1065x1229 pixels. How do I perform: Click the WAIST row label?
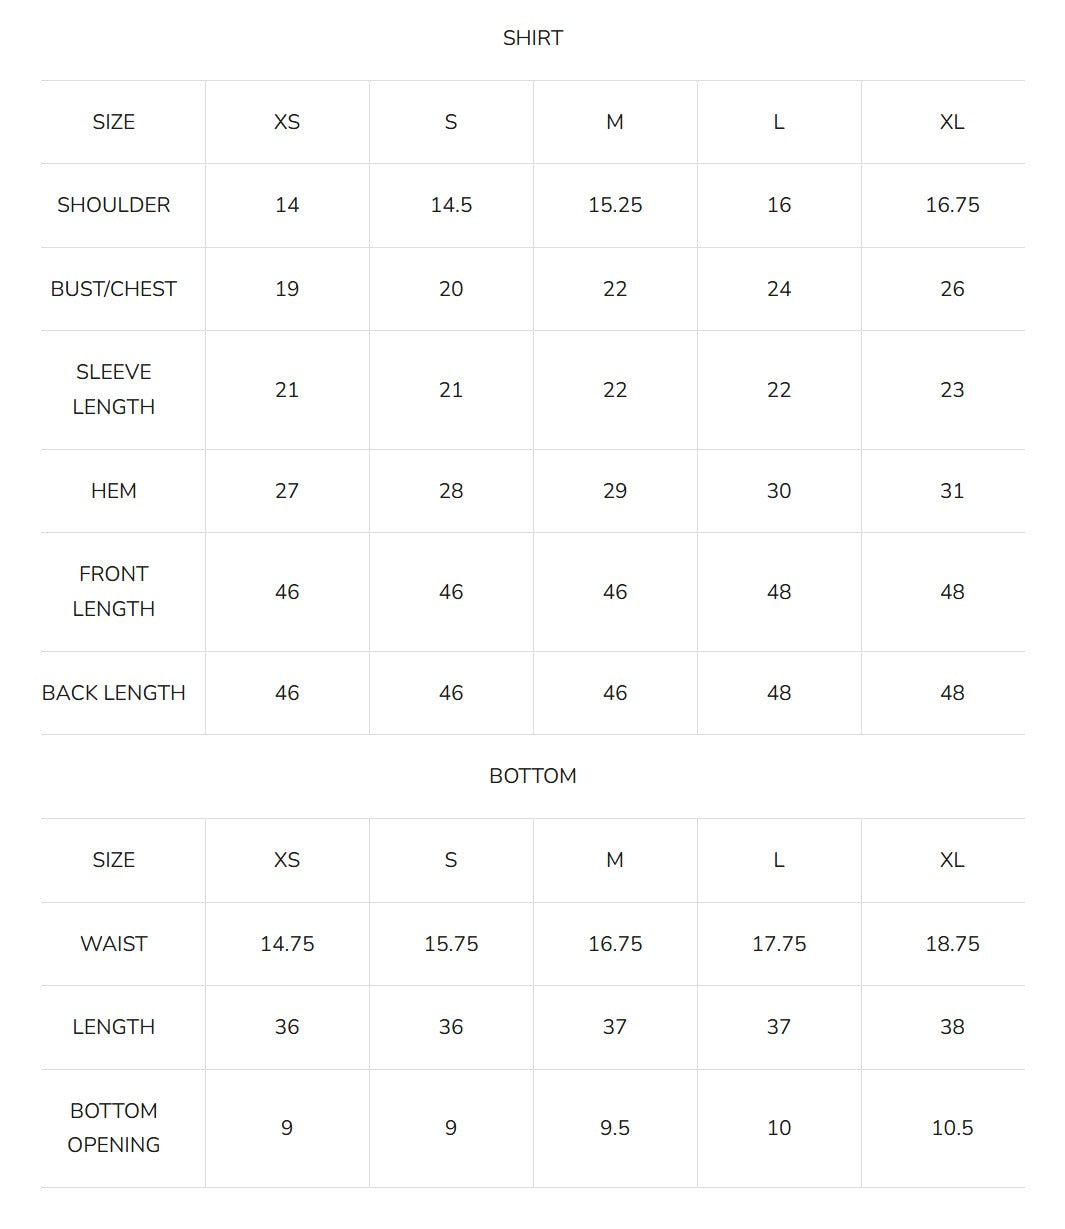point(114,944)
